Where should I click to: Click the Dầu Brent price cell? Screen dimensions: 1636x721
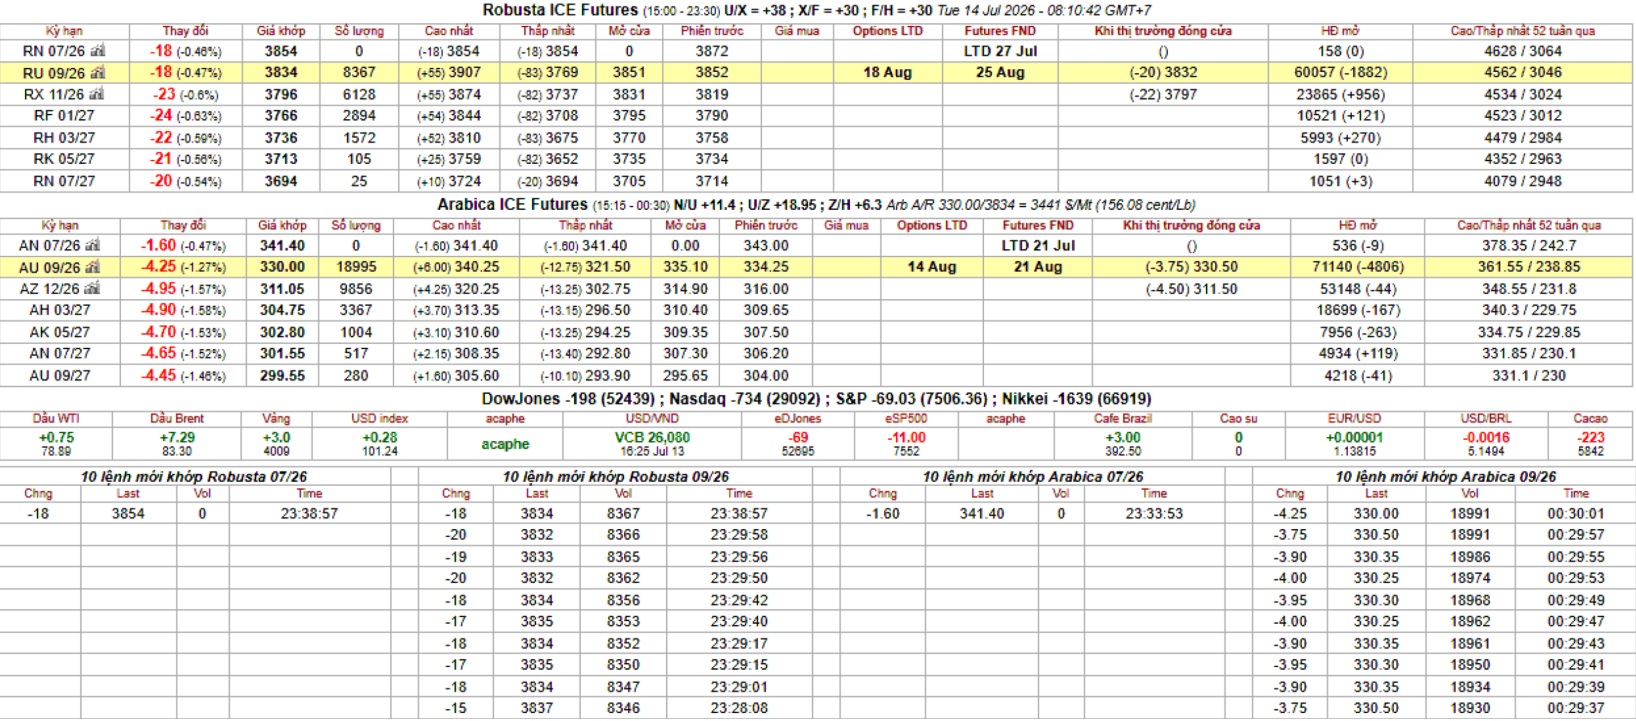click(x=177, y=443)
